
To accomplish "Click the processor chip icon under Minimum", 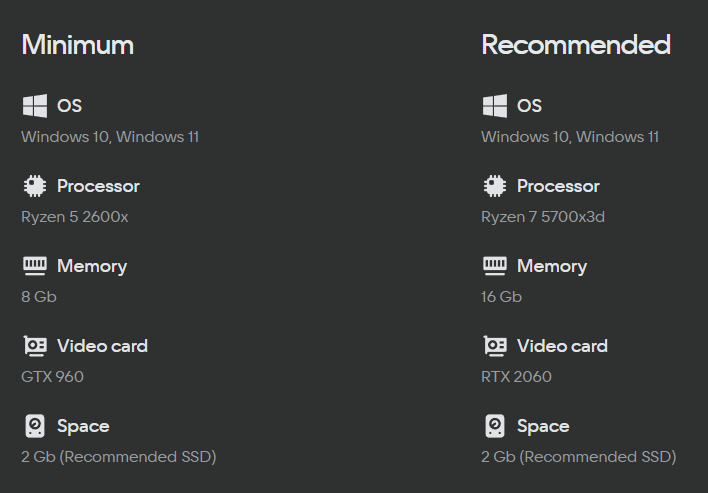I will (35, 186).
